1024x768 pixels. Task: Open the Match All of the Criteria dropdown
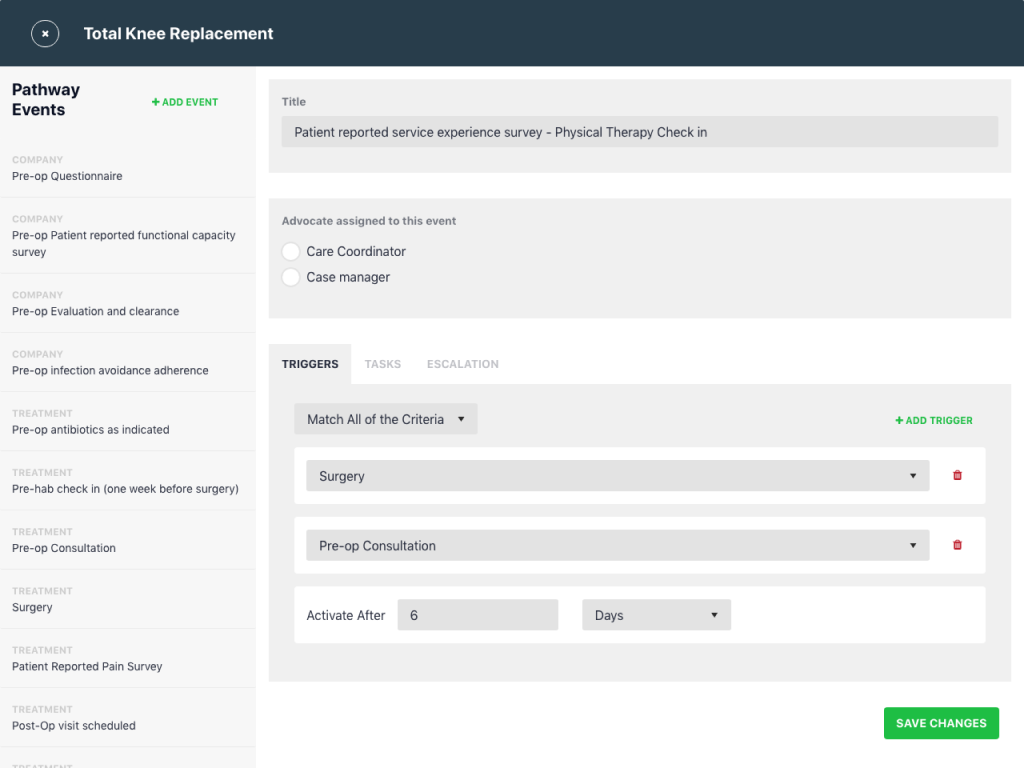(385, 418)
